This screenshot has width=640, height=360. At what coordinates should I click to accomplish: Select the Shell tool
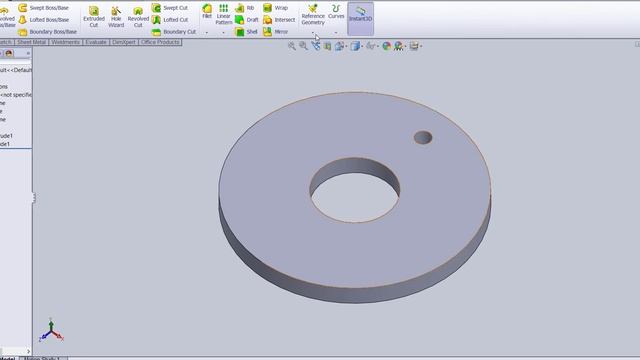click(246, 31)
